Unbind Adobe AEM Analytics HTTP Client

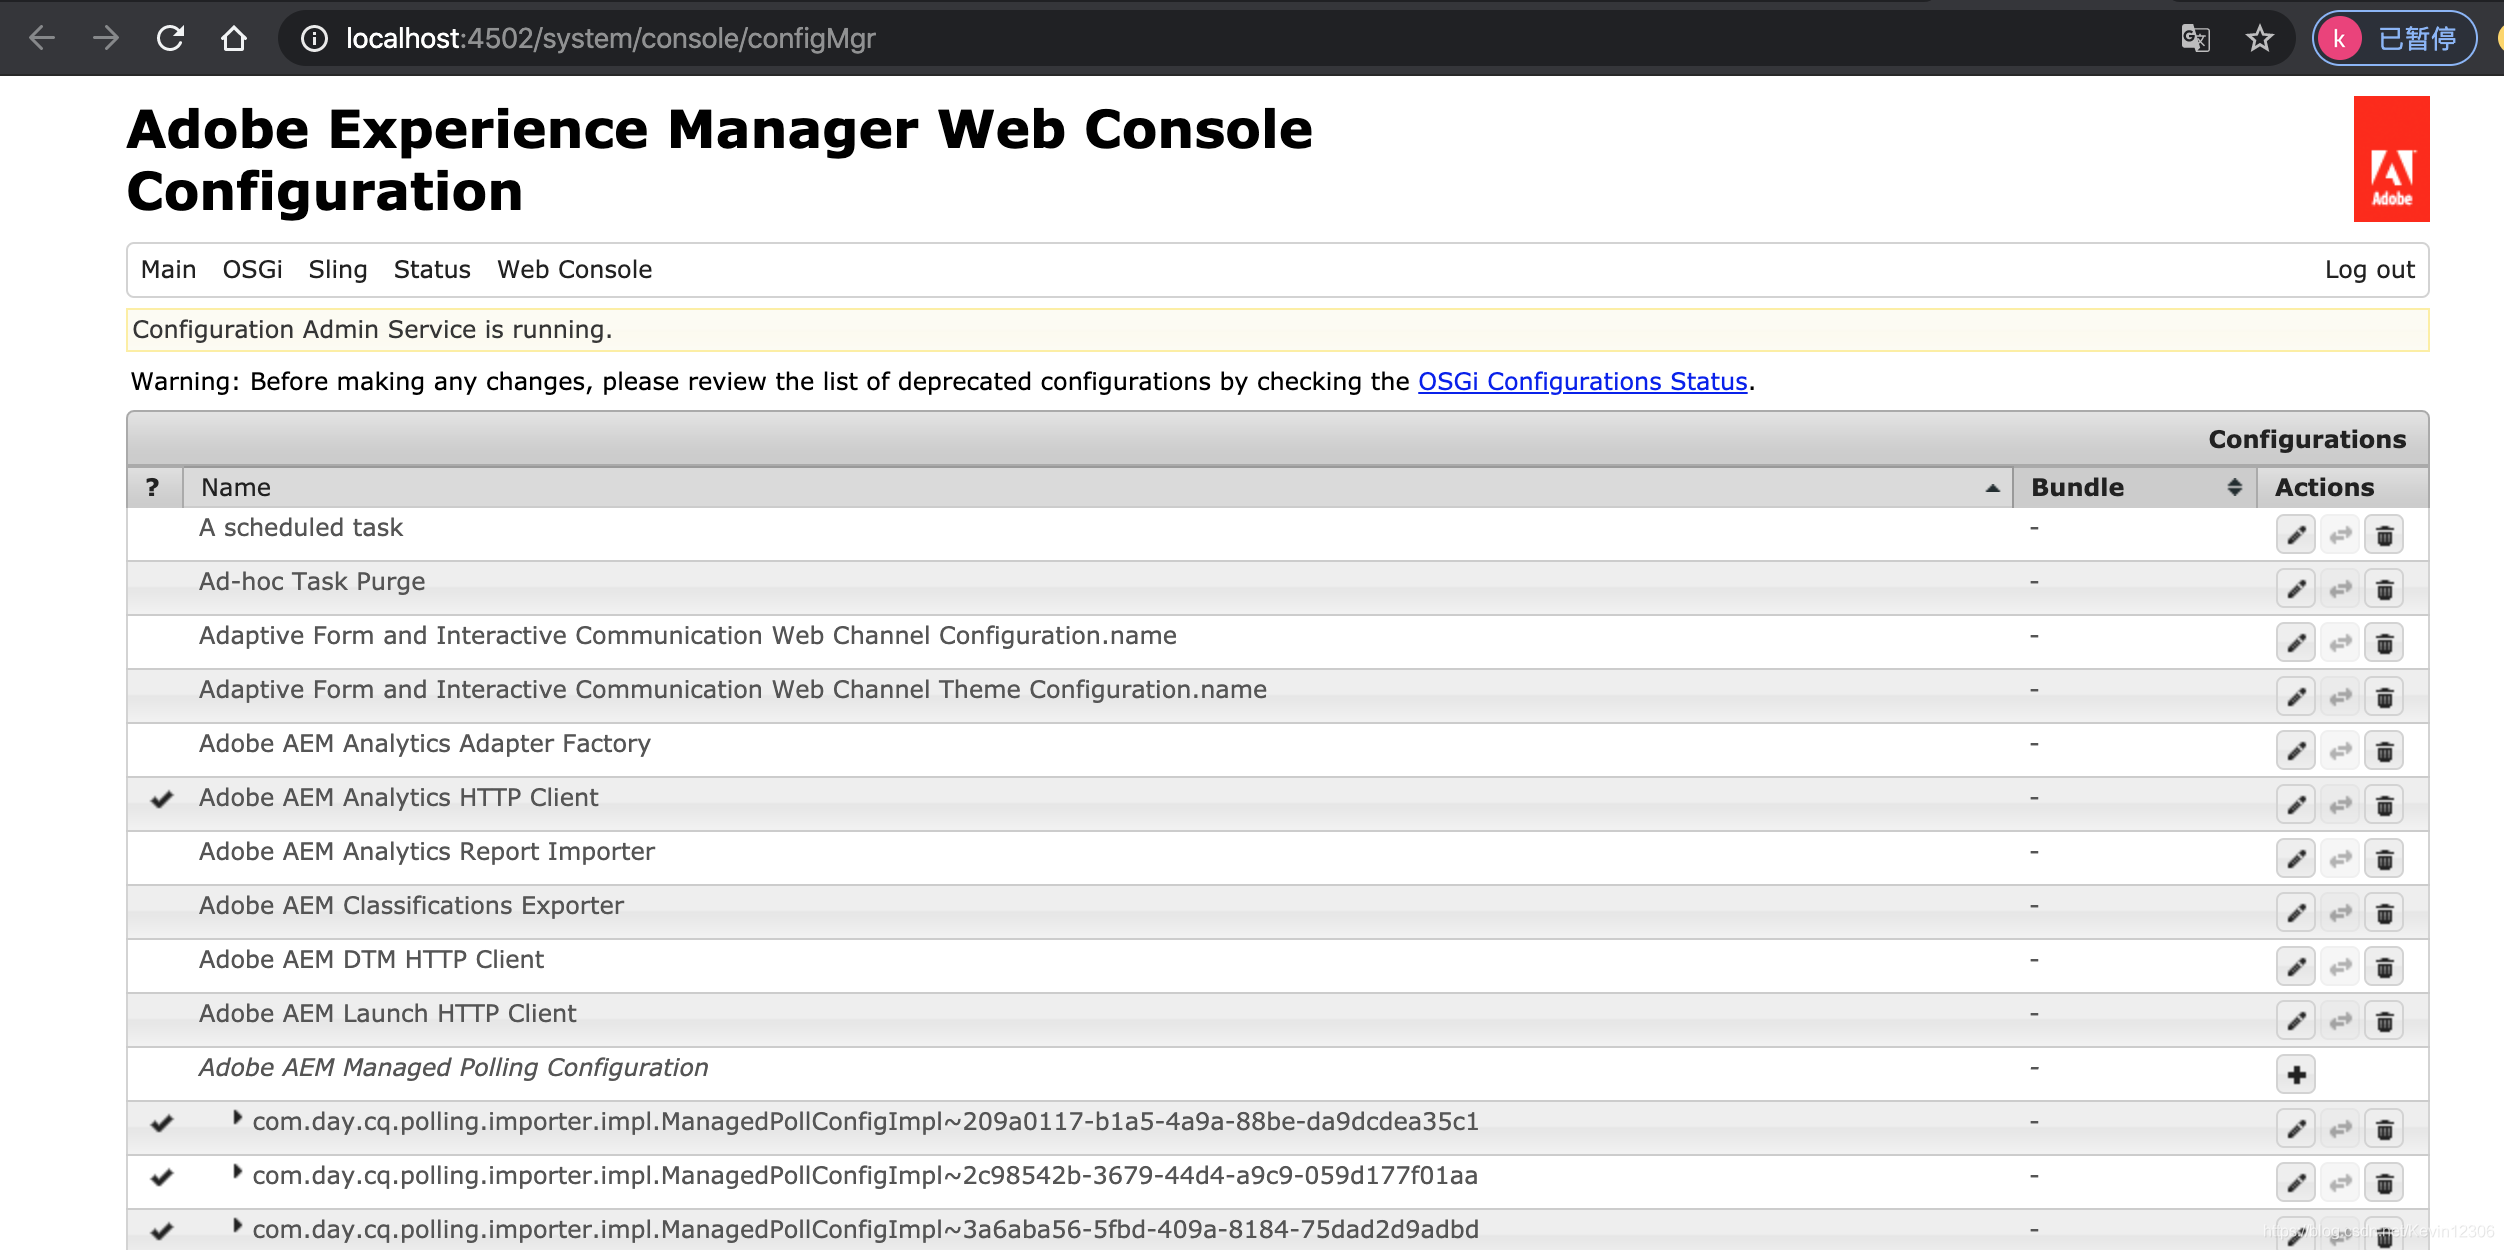click(x=2340, y=805)
